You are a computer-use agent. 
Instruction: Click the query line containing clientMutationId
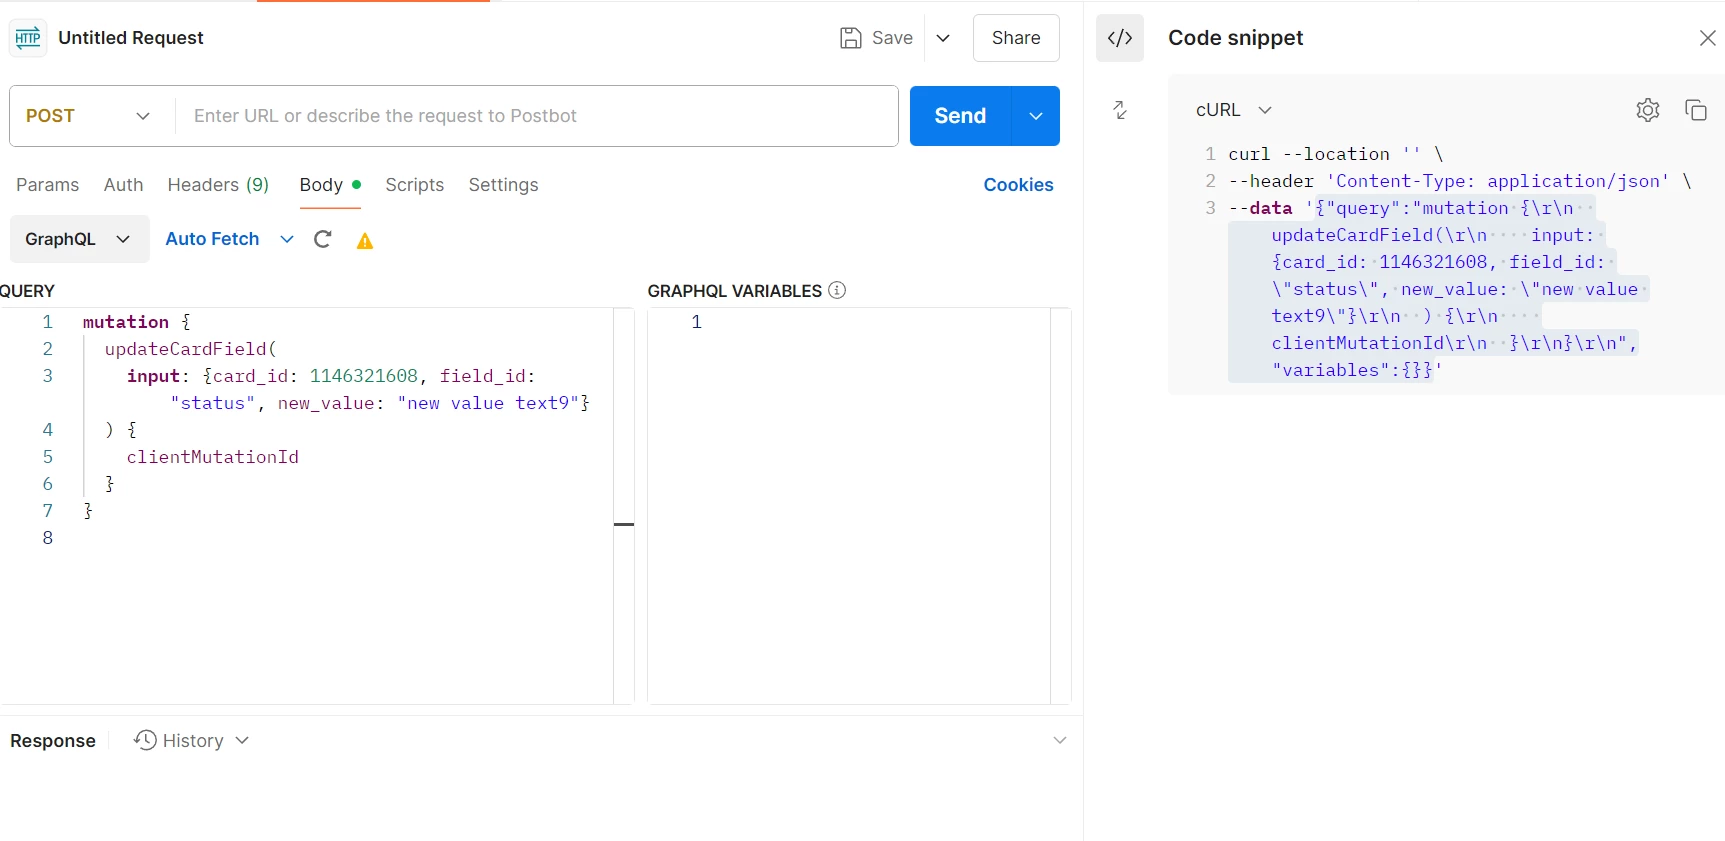(212, 457)
